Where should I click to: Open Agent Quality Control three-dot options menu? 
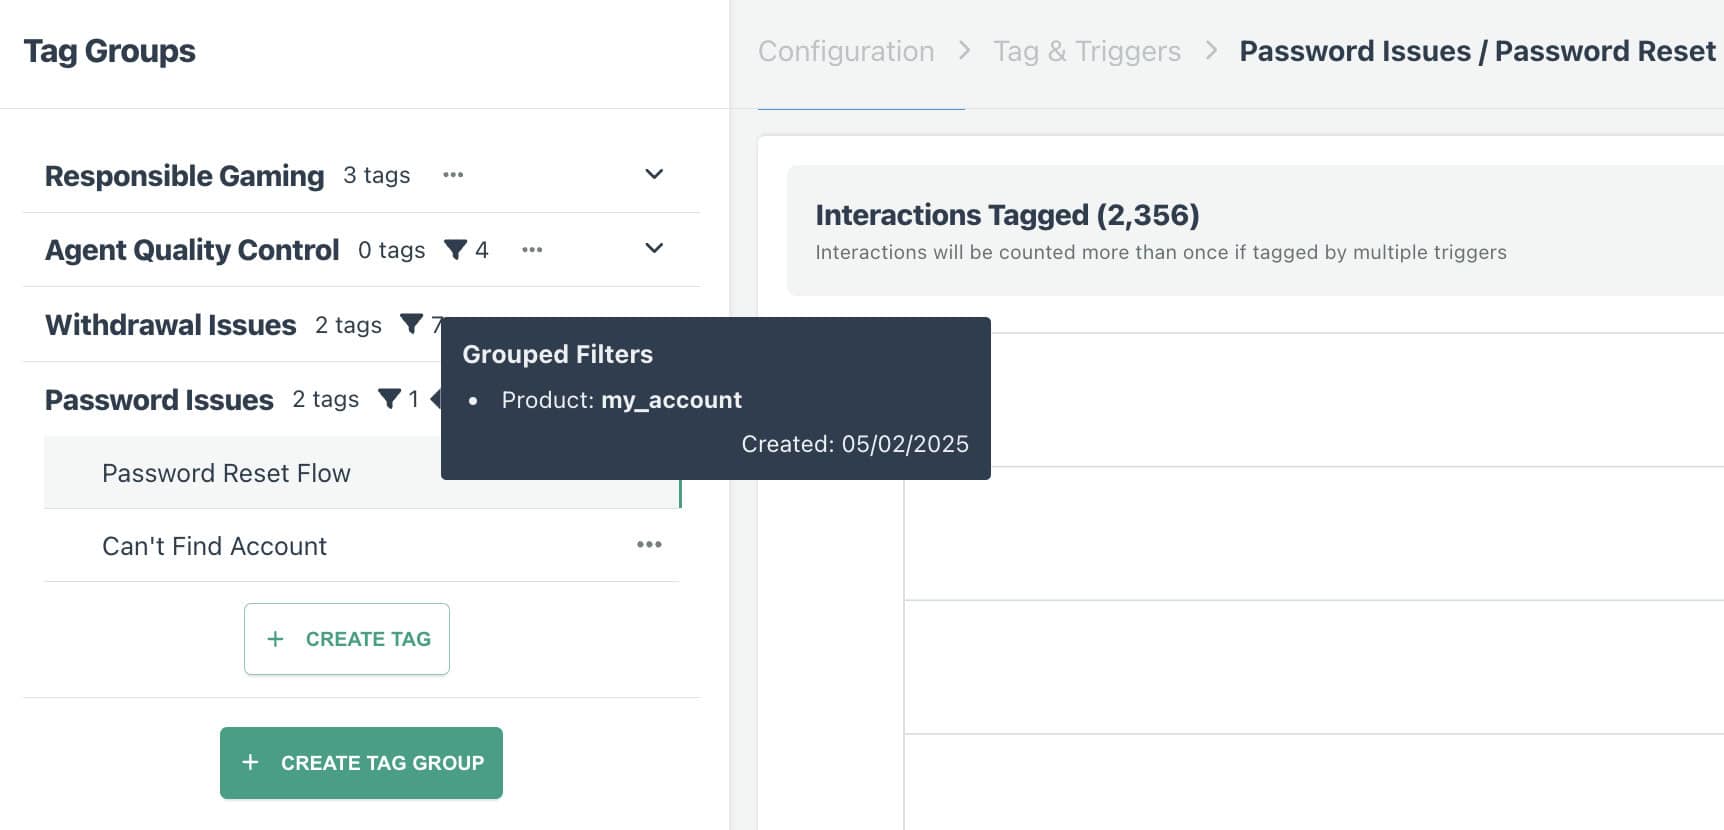click(532, 250)
